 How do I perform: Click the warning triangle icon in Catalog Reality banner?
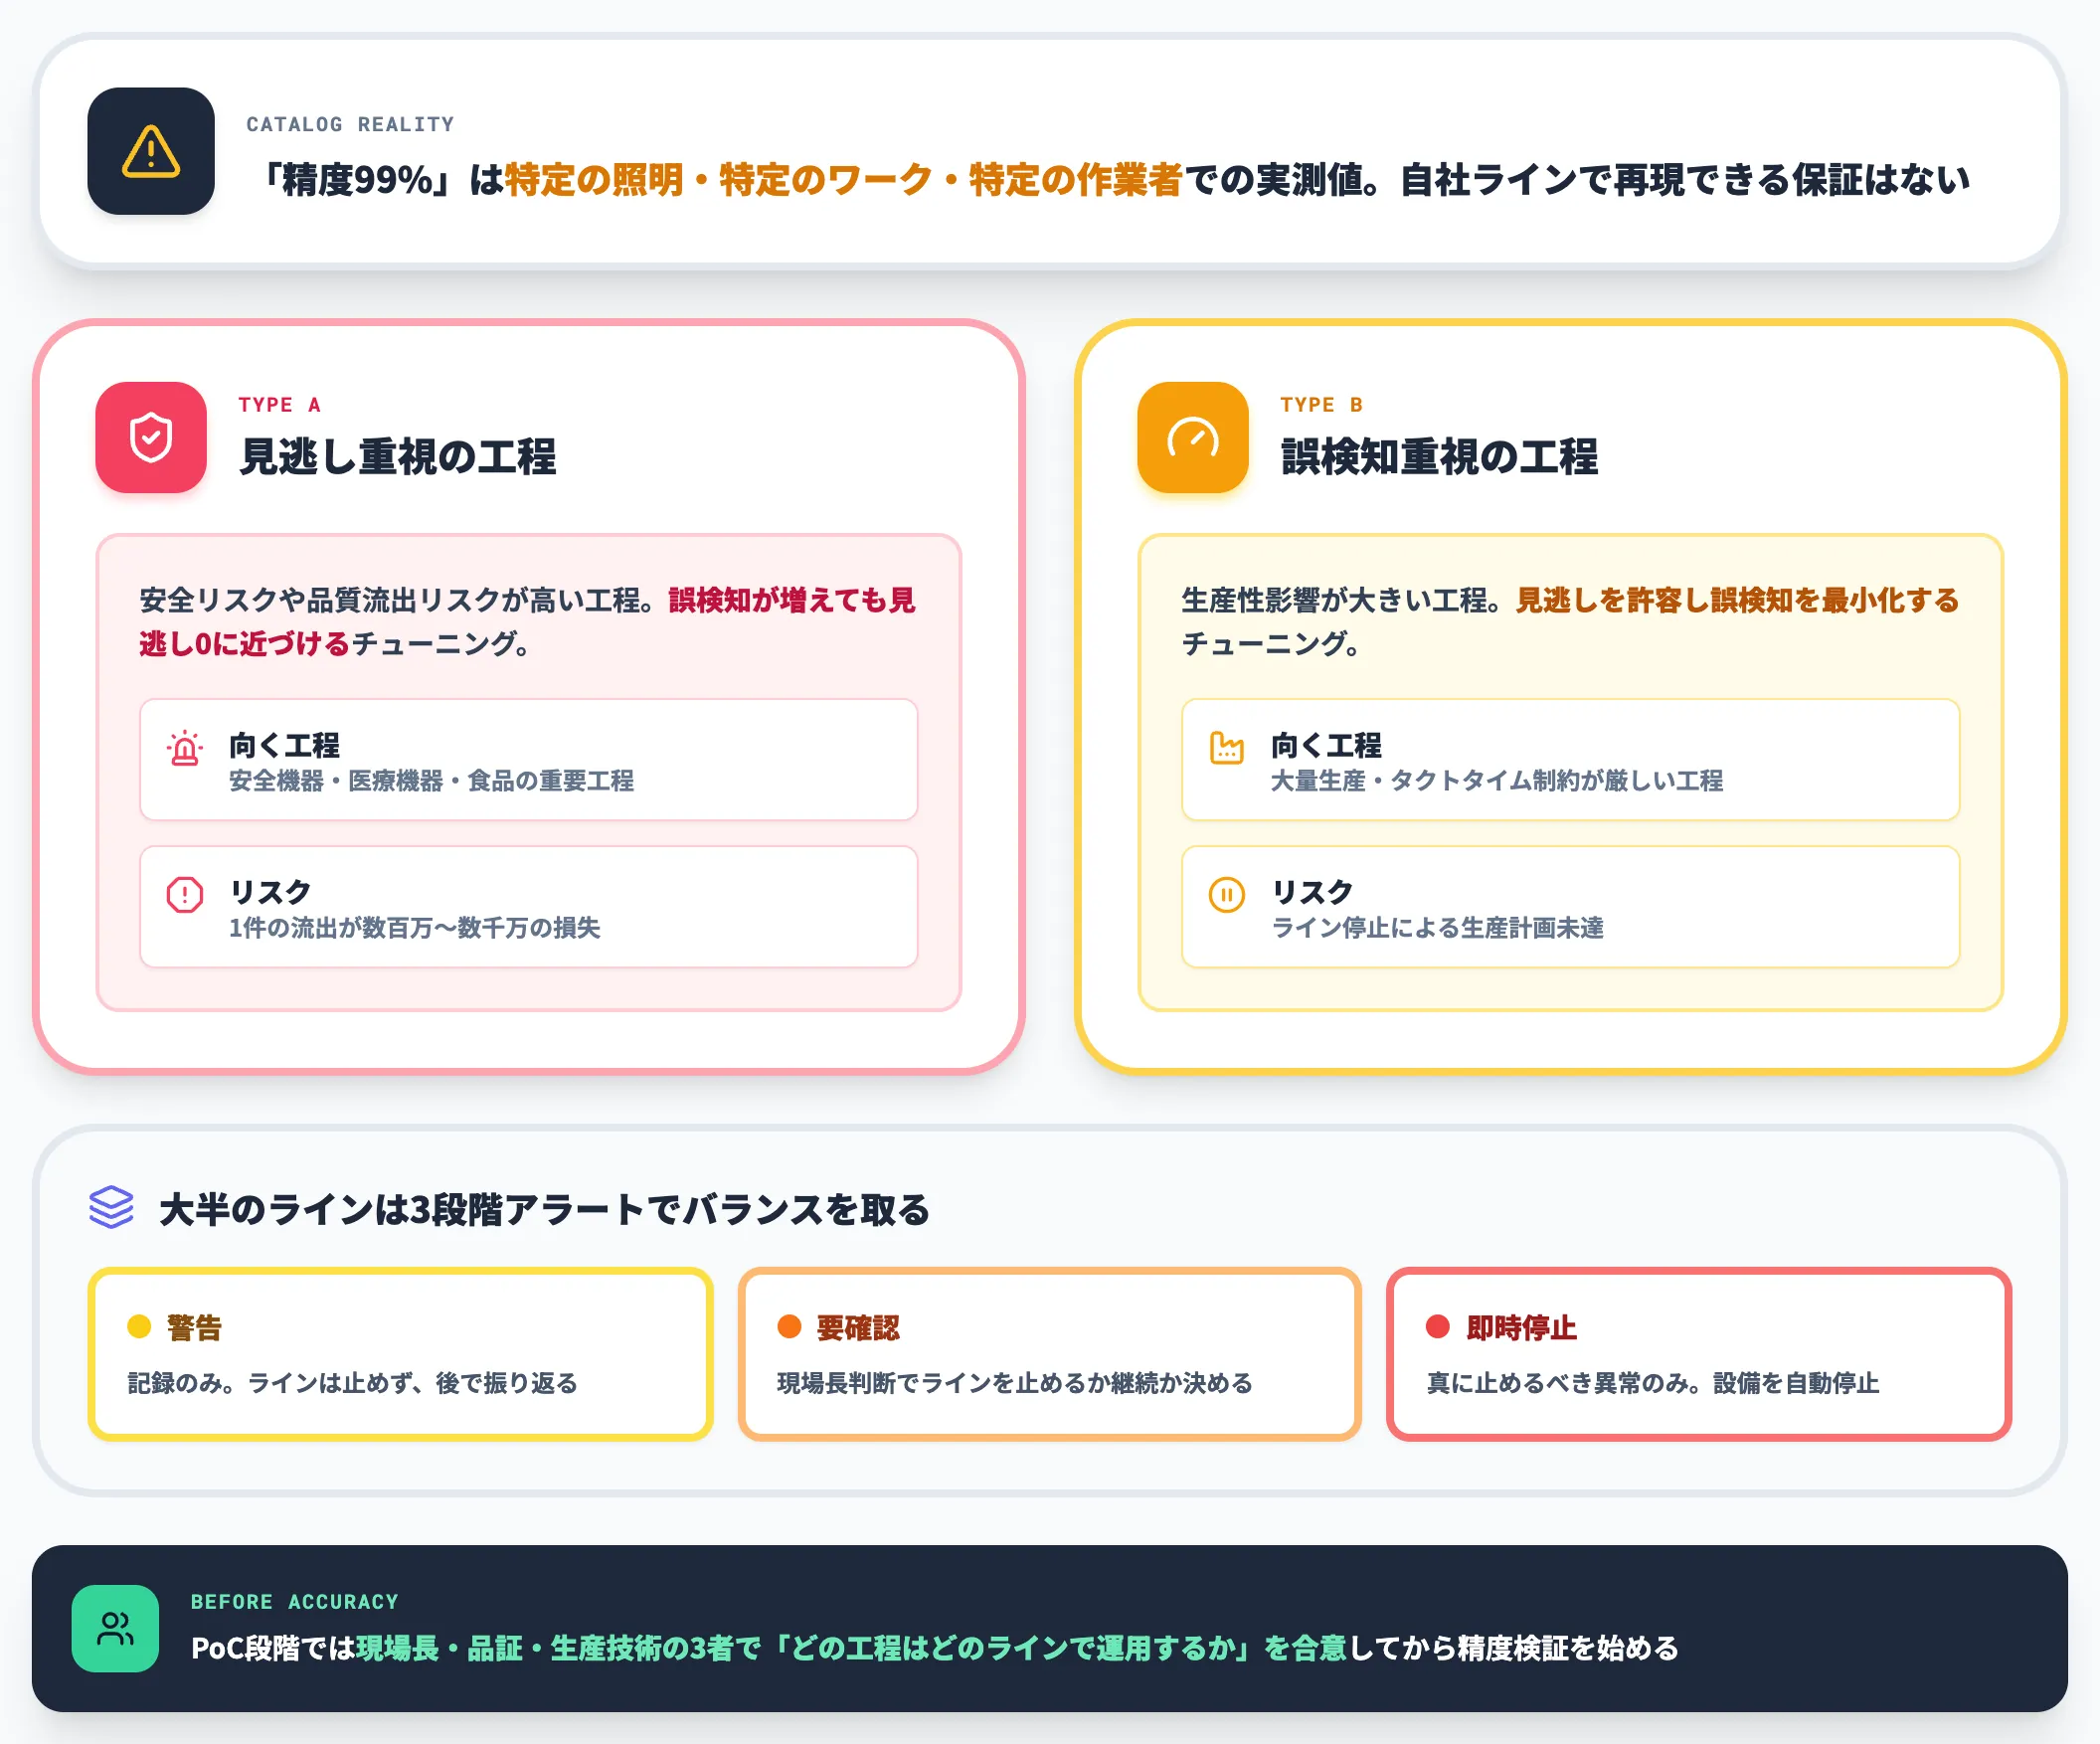pyautogui.click(x=151, y=151)
